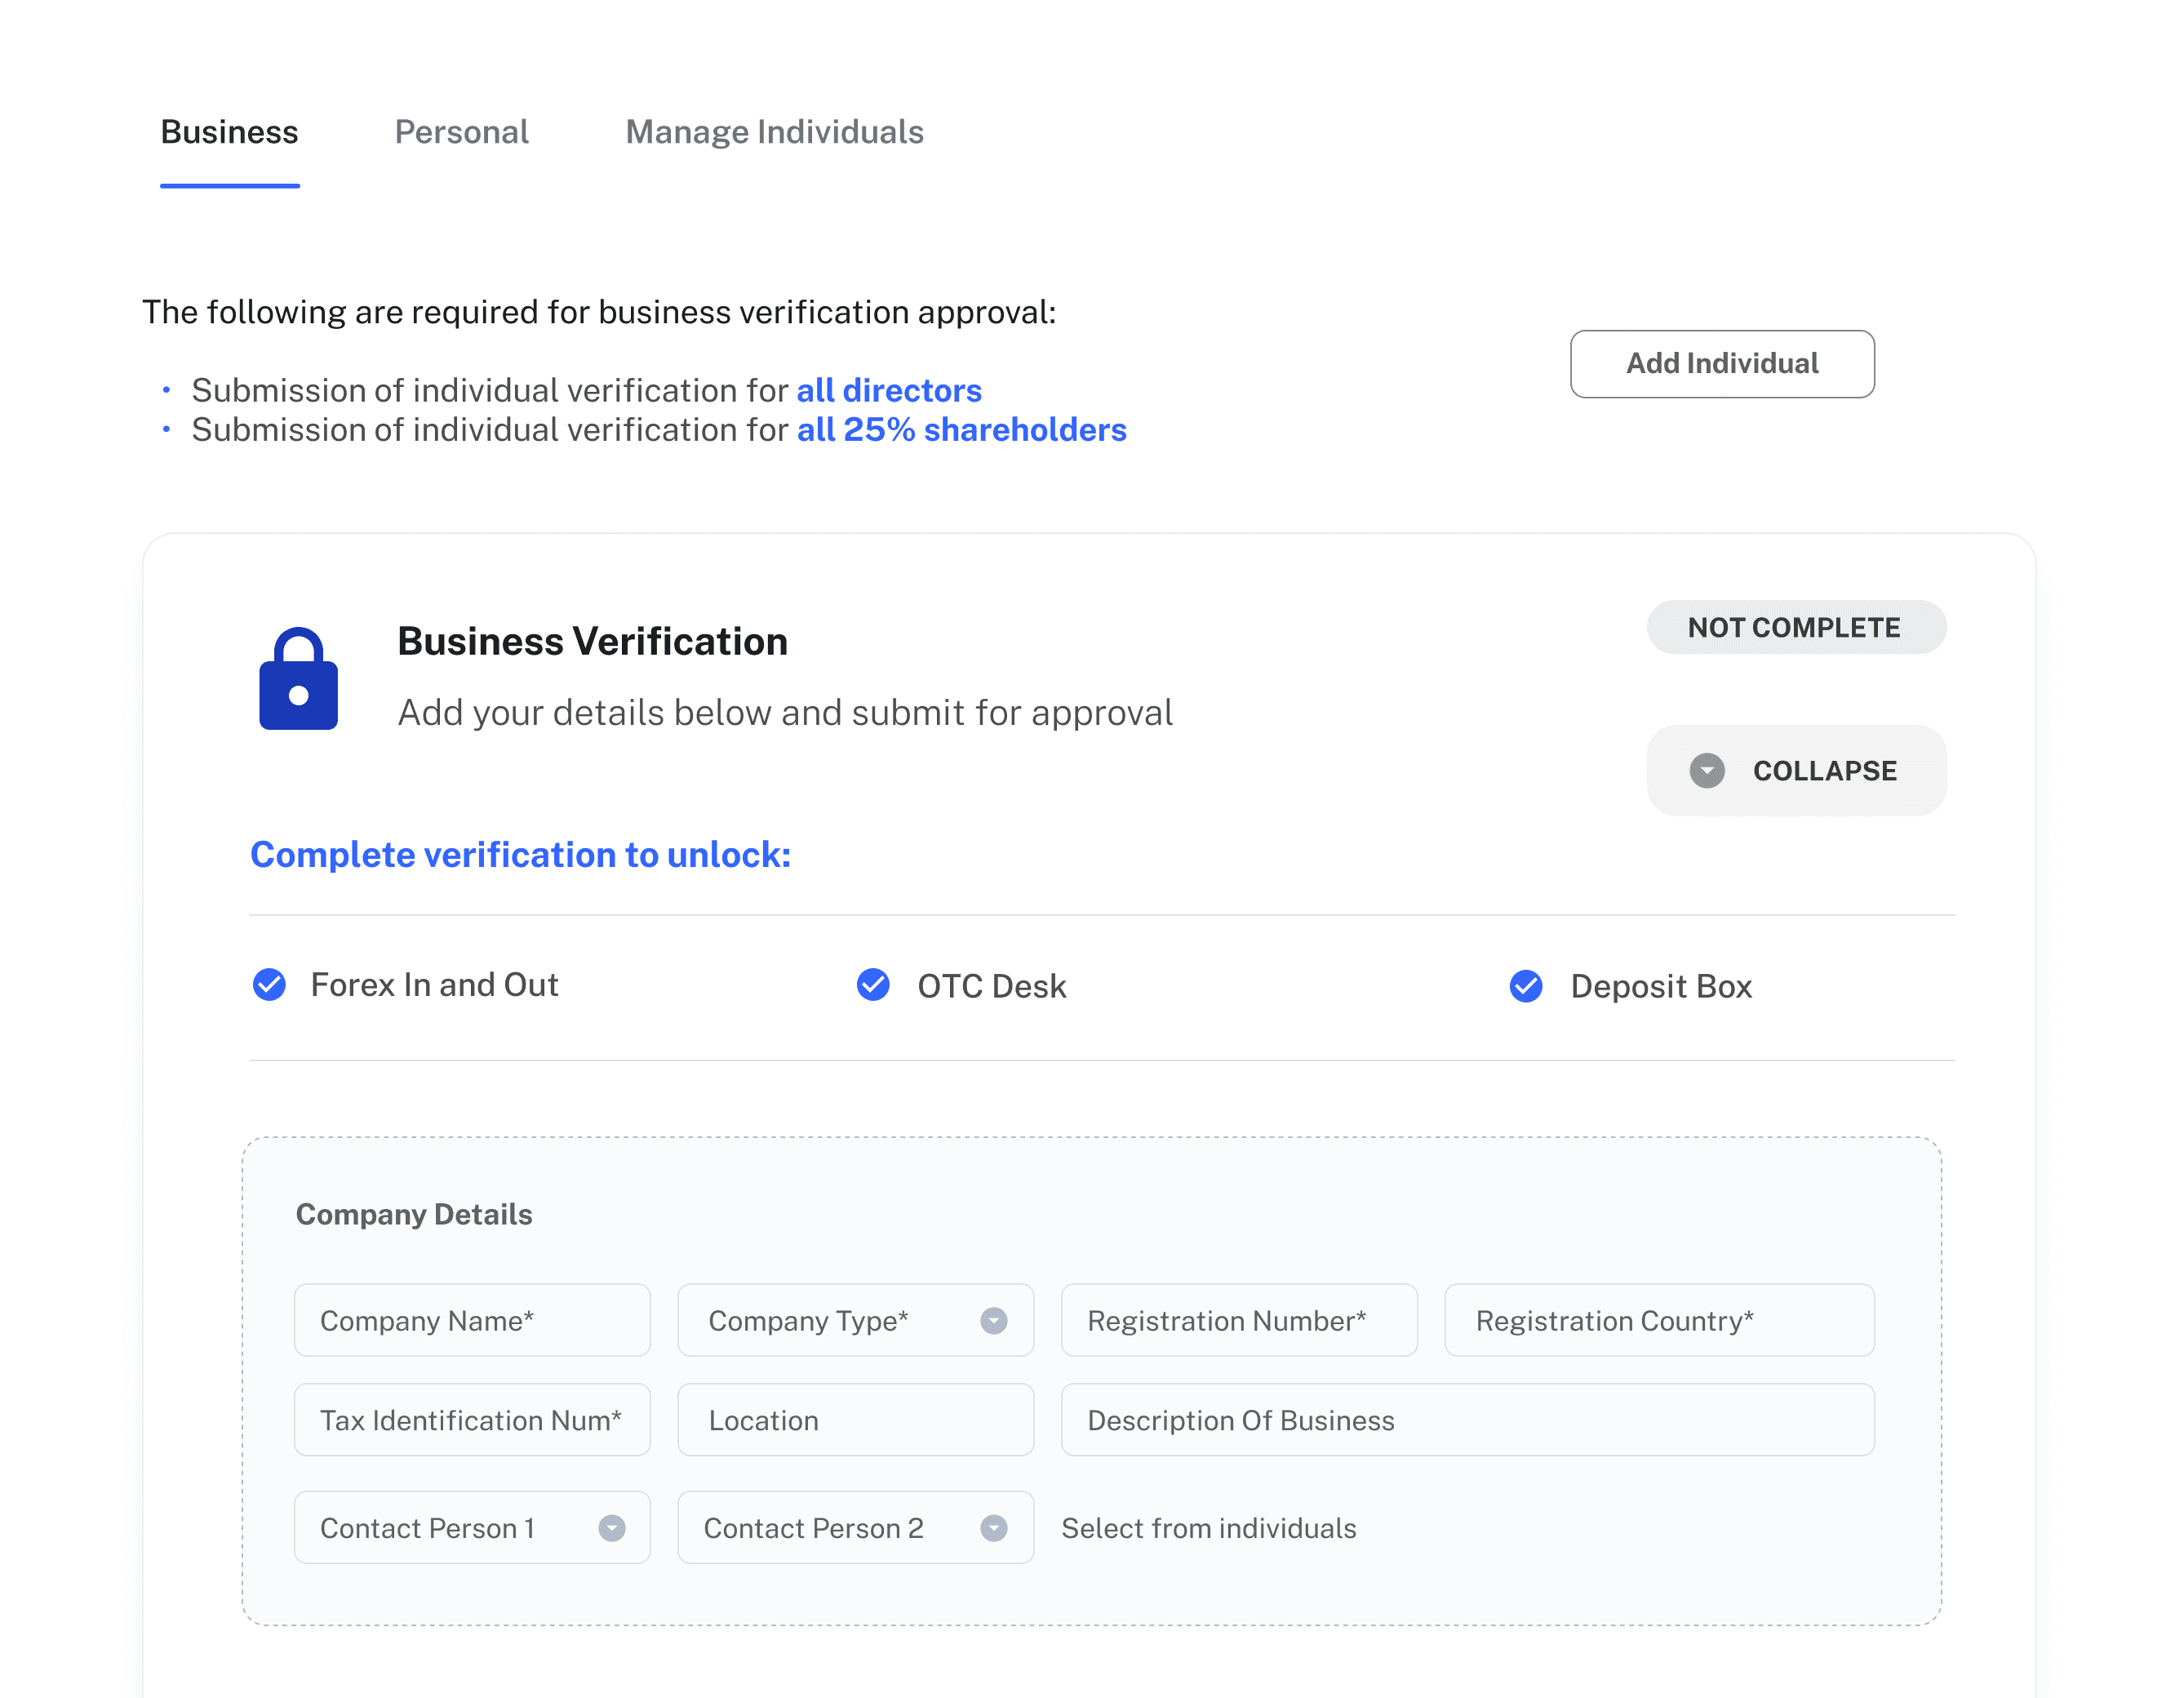2184x1698 pixels.
Task: Open the Manage Individuals tab
Action: click(x=774, y=132)
